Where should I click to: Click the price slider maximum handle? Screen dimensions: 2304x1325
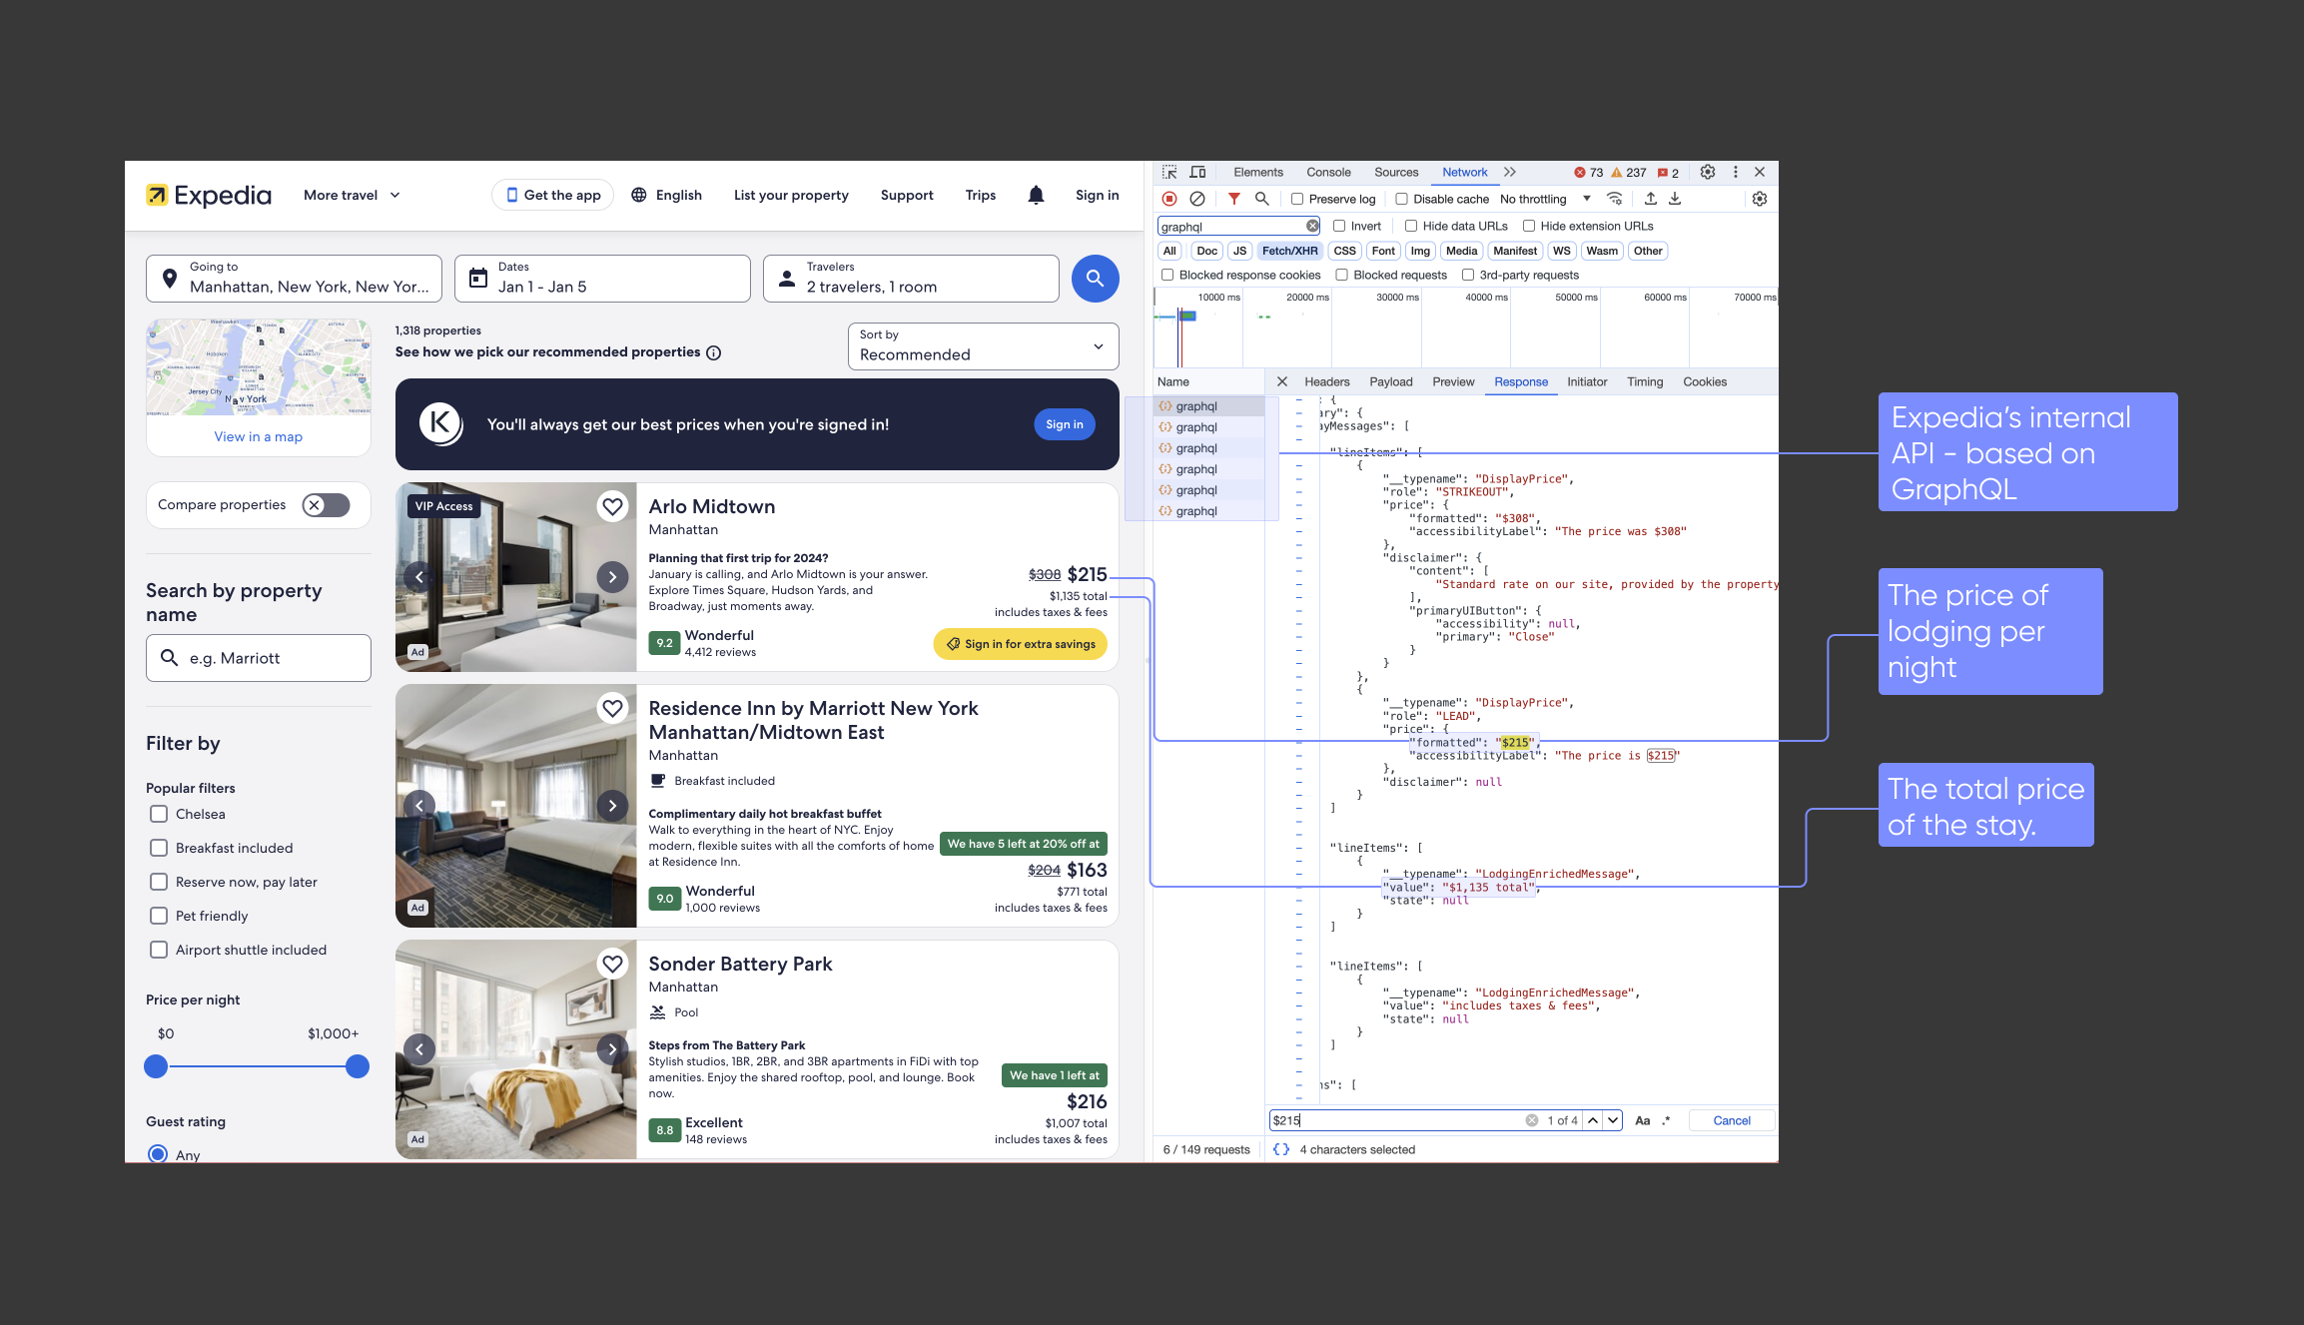click(x=357, y=1066)
